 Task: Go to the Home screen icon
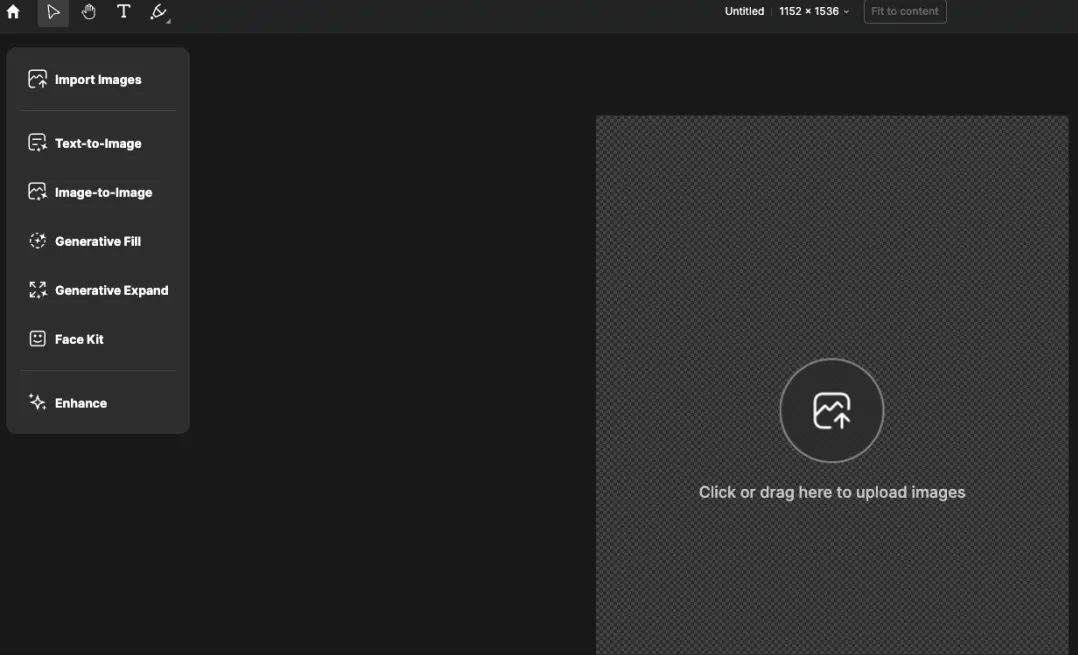tap(13, 12)
